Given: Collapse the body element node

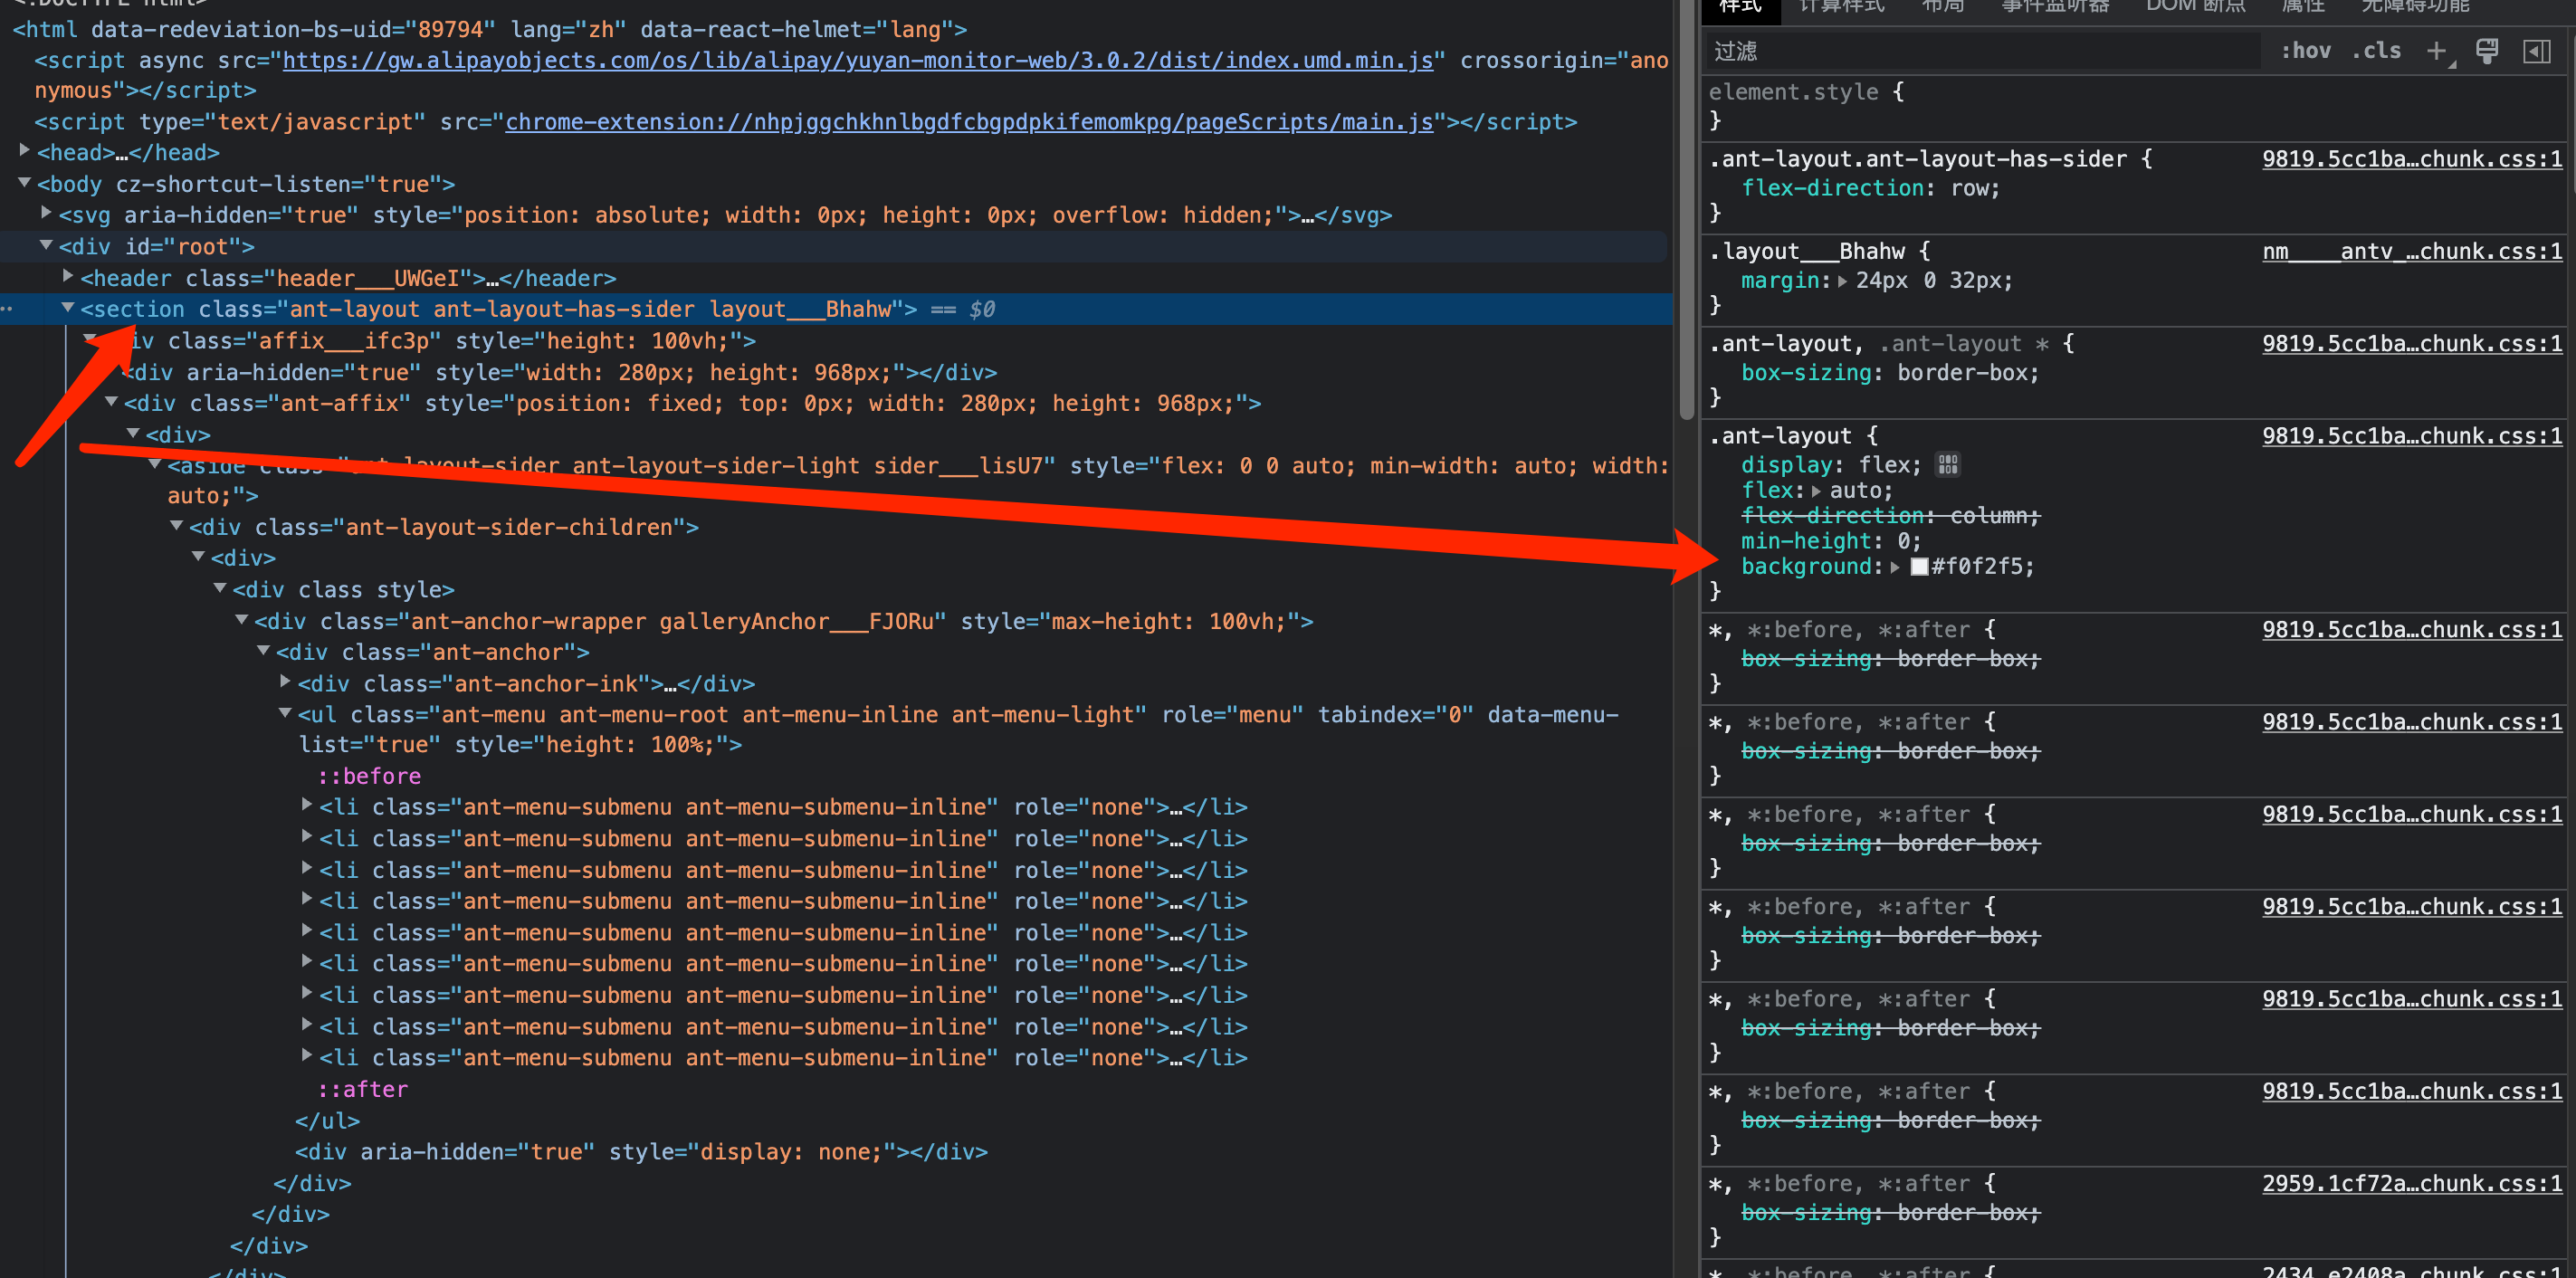Looking at the screenshot, I should [25, 183].
